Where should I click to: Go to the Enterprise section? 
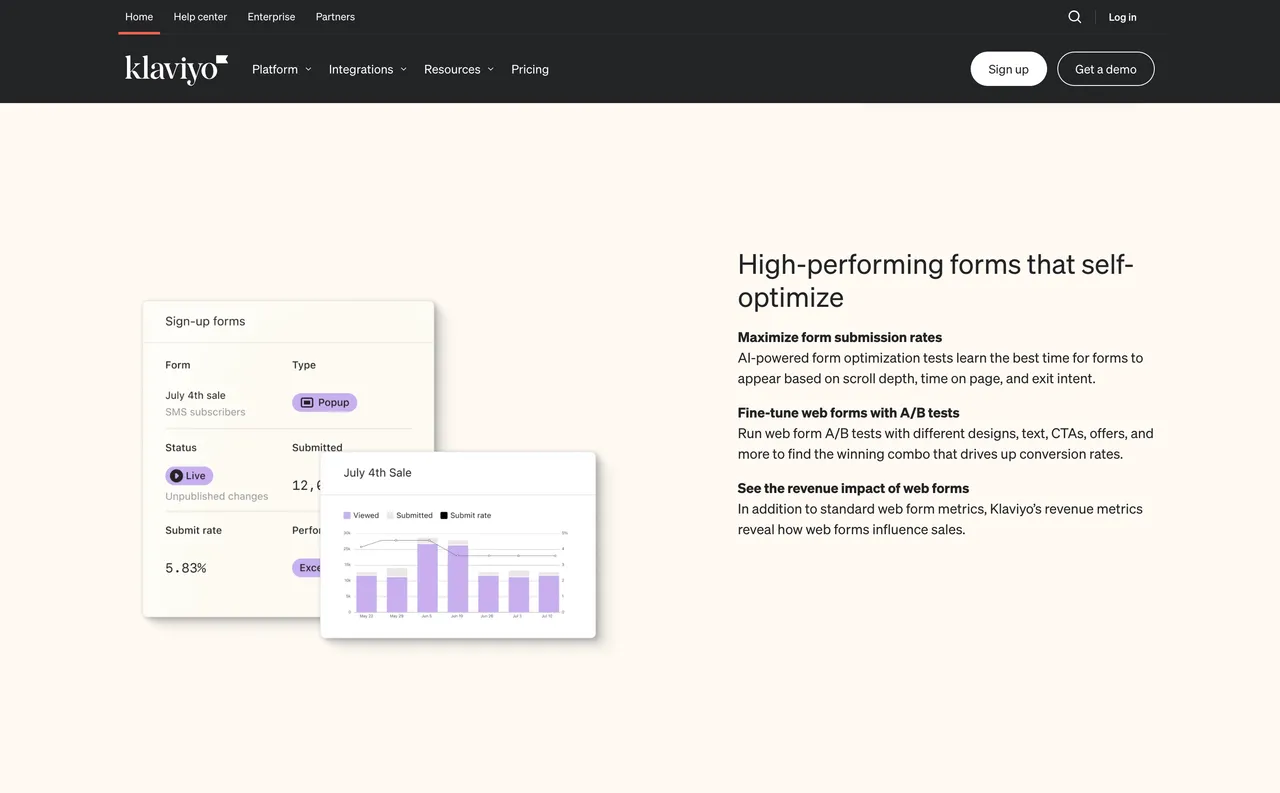pyautogui.click(x=271, y=16)
